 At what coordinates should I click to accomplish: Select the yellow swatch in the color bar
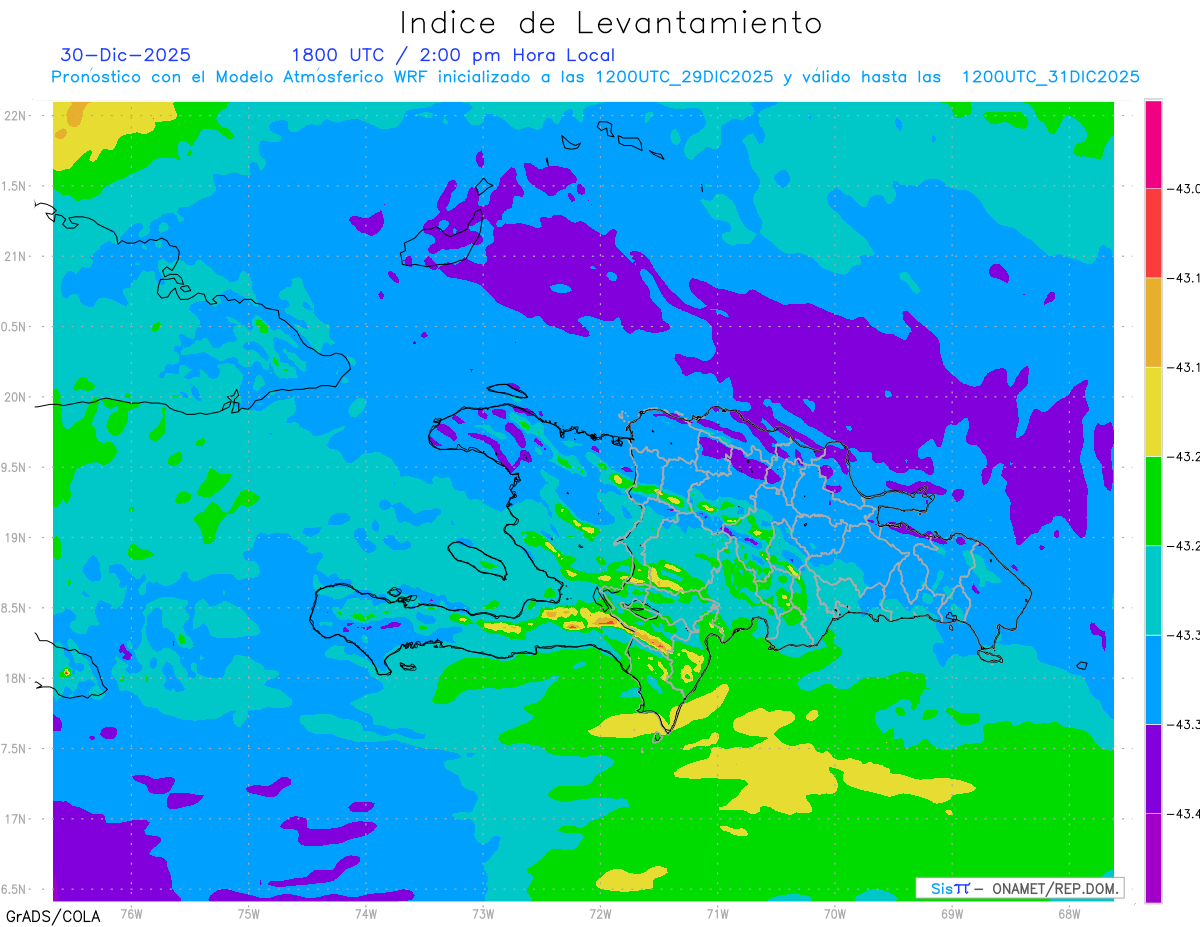click(x=1153, y=411)
